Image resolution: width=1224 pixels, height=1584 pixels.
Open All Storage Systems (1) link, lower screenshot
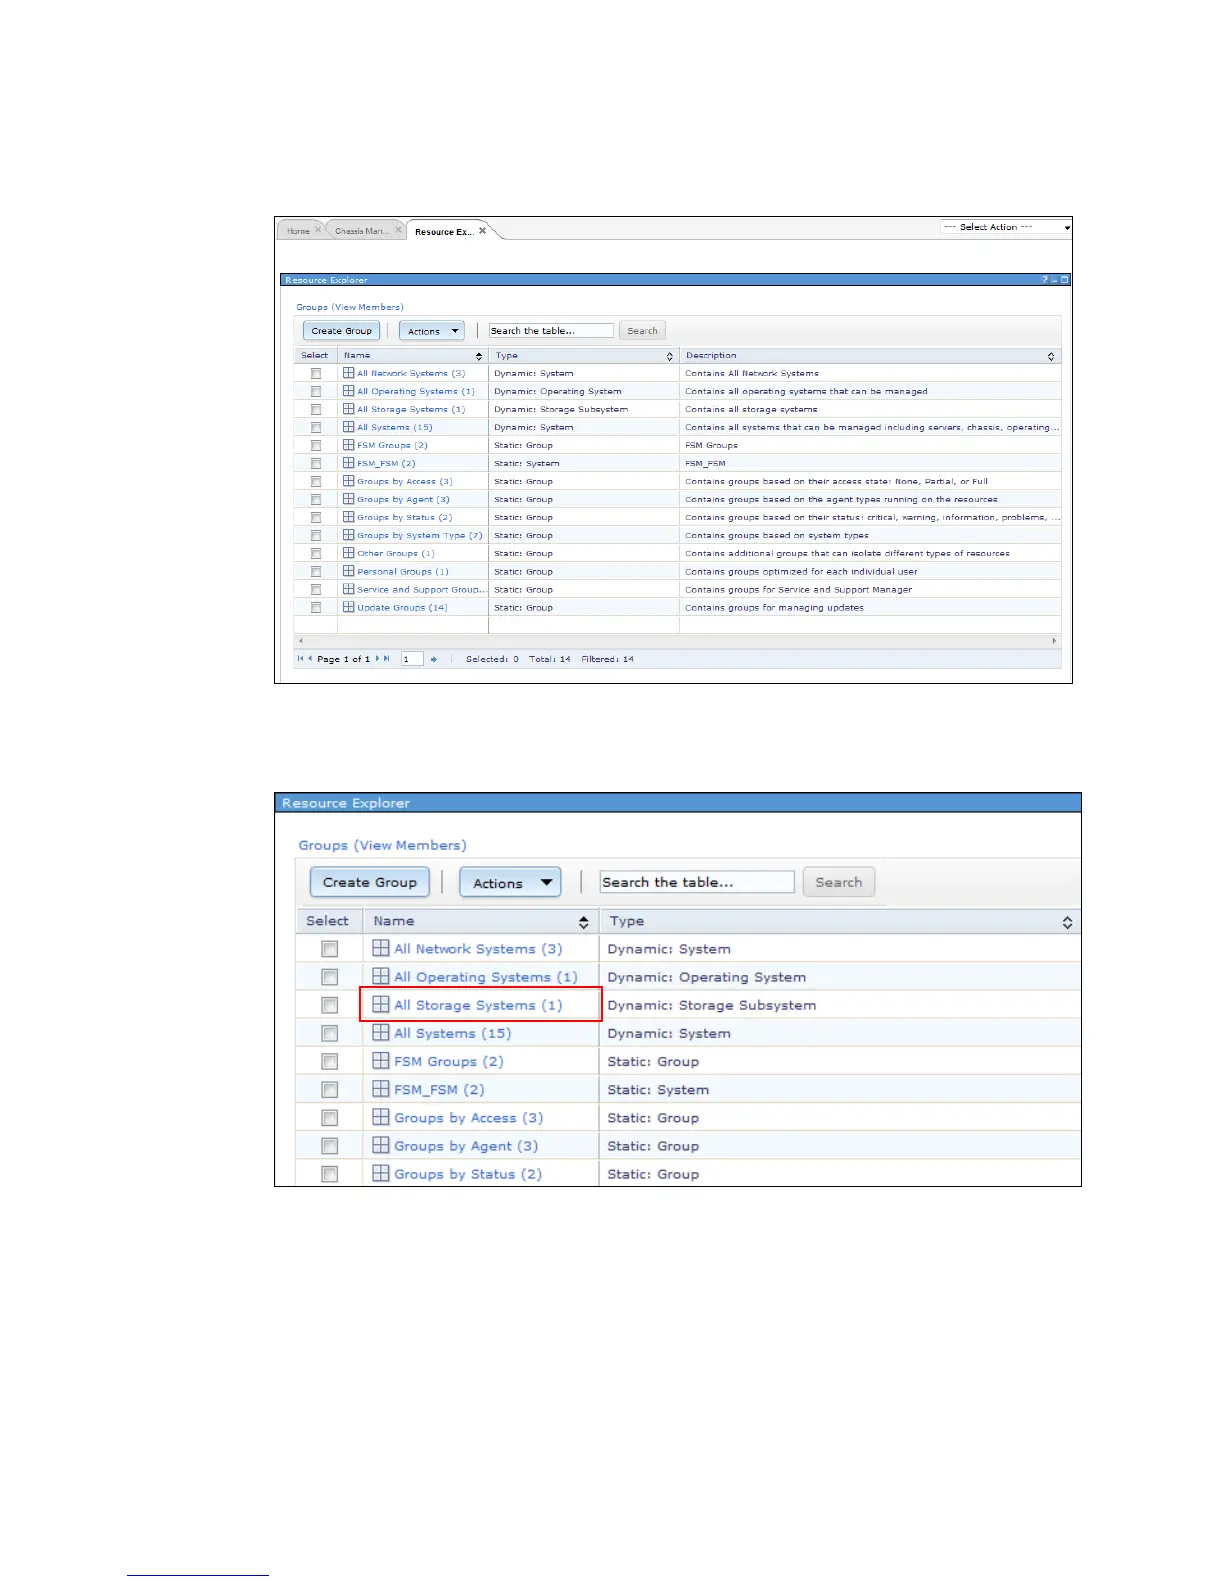[478, 1005]
